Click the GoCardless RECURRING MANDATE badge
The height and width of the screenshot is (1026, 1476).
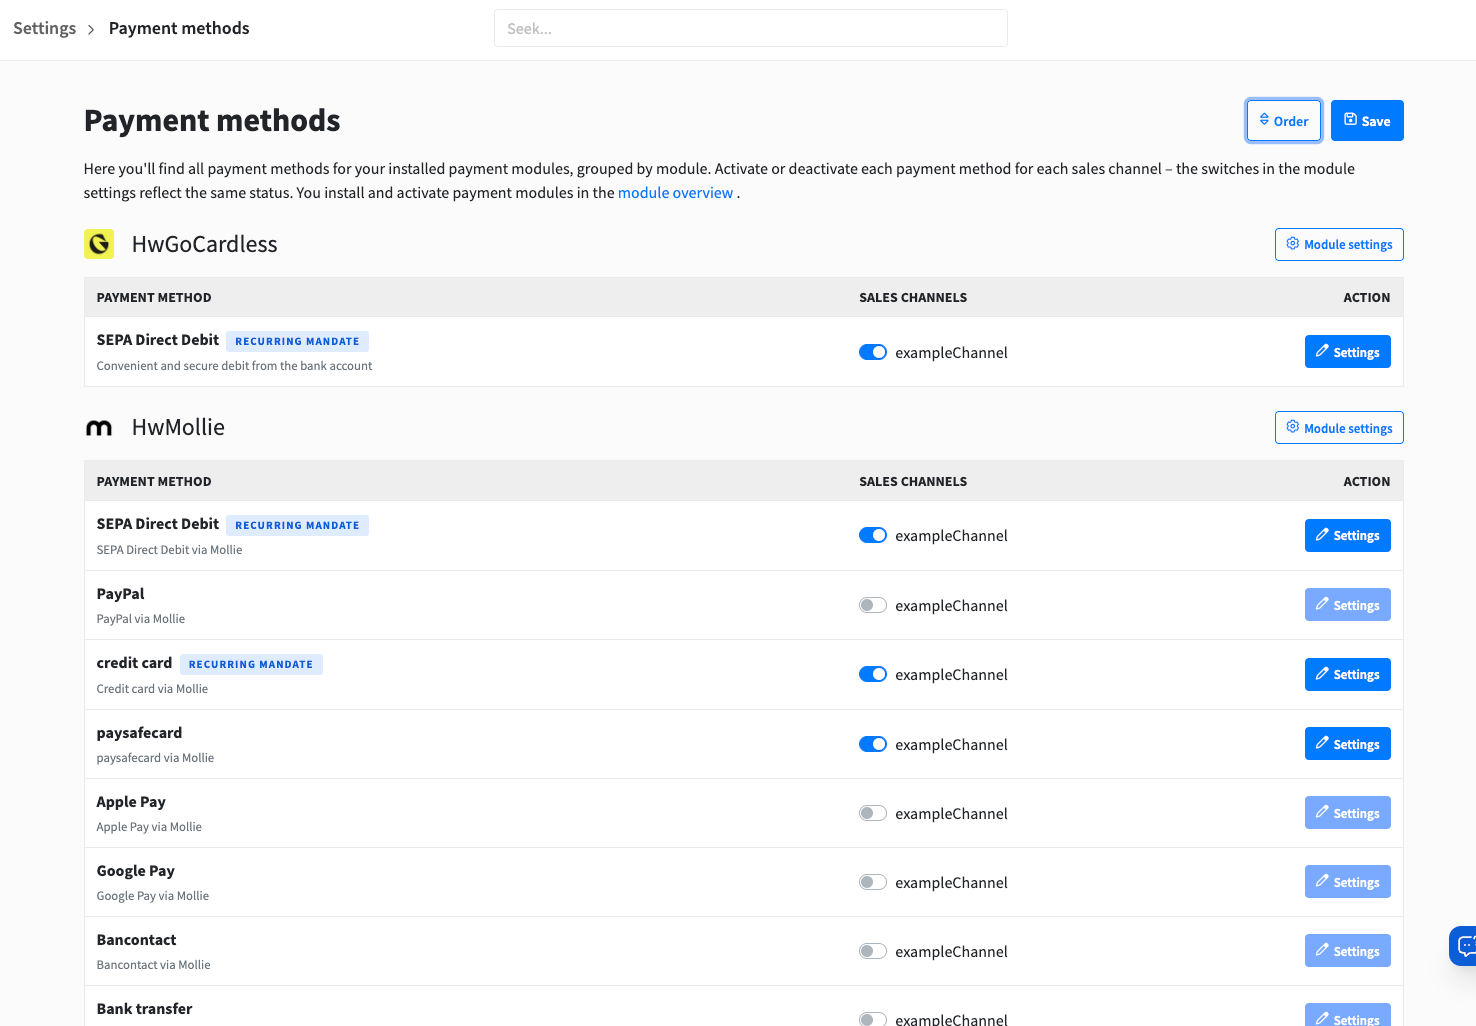(297, 341)
